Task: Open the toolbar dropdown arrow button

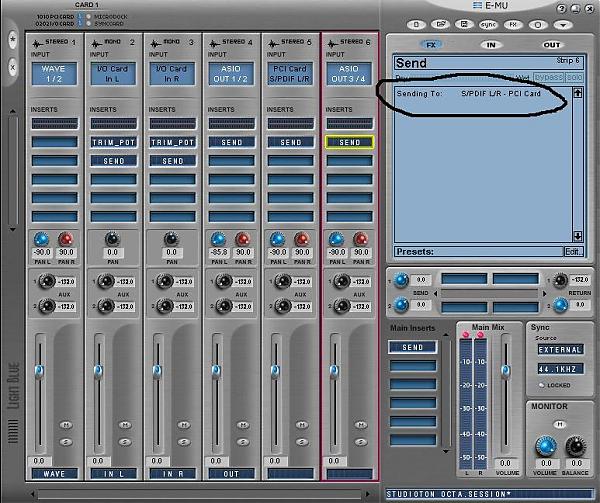Action: point(562,23)
